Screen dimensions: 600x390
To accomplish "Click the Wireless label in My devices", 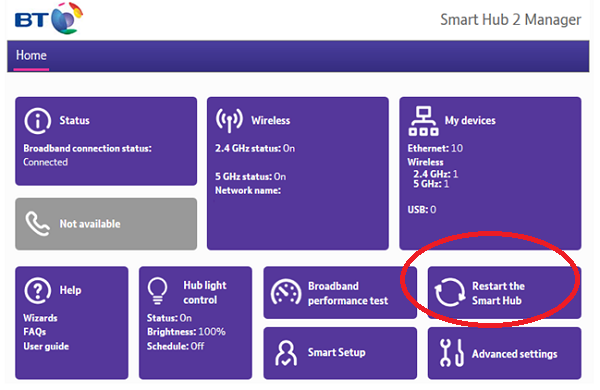I will (x=426, y=162).
